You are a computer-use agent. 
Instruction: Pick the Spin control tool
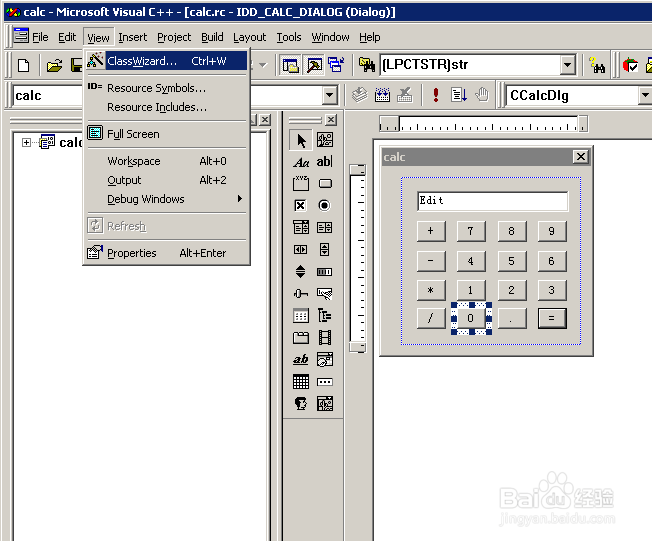(300, 272)
